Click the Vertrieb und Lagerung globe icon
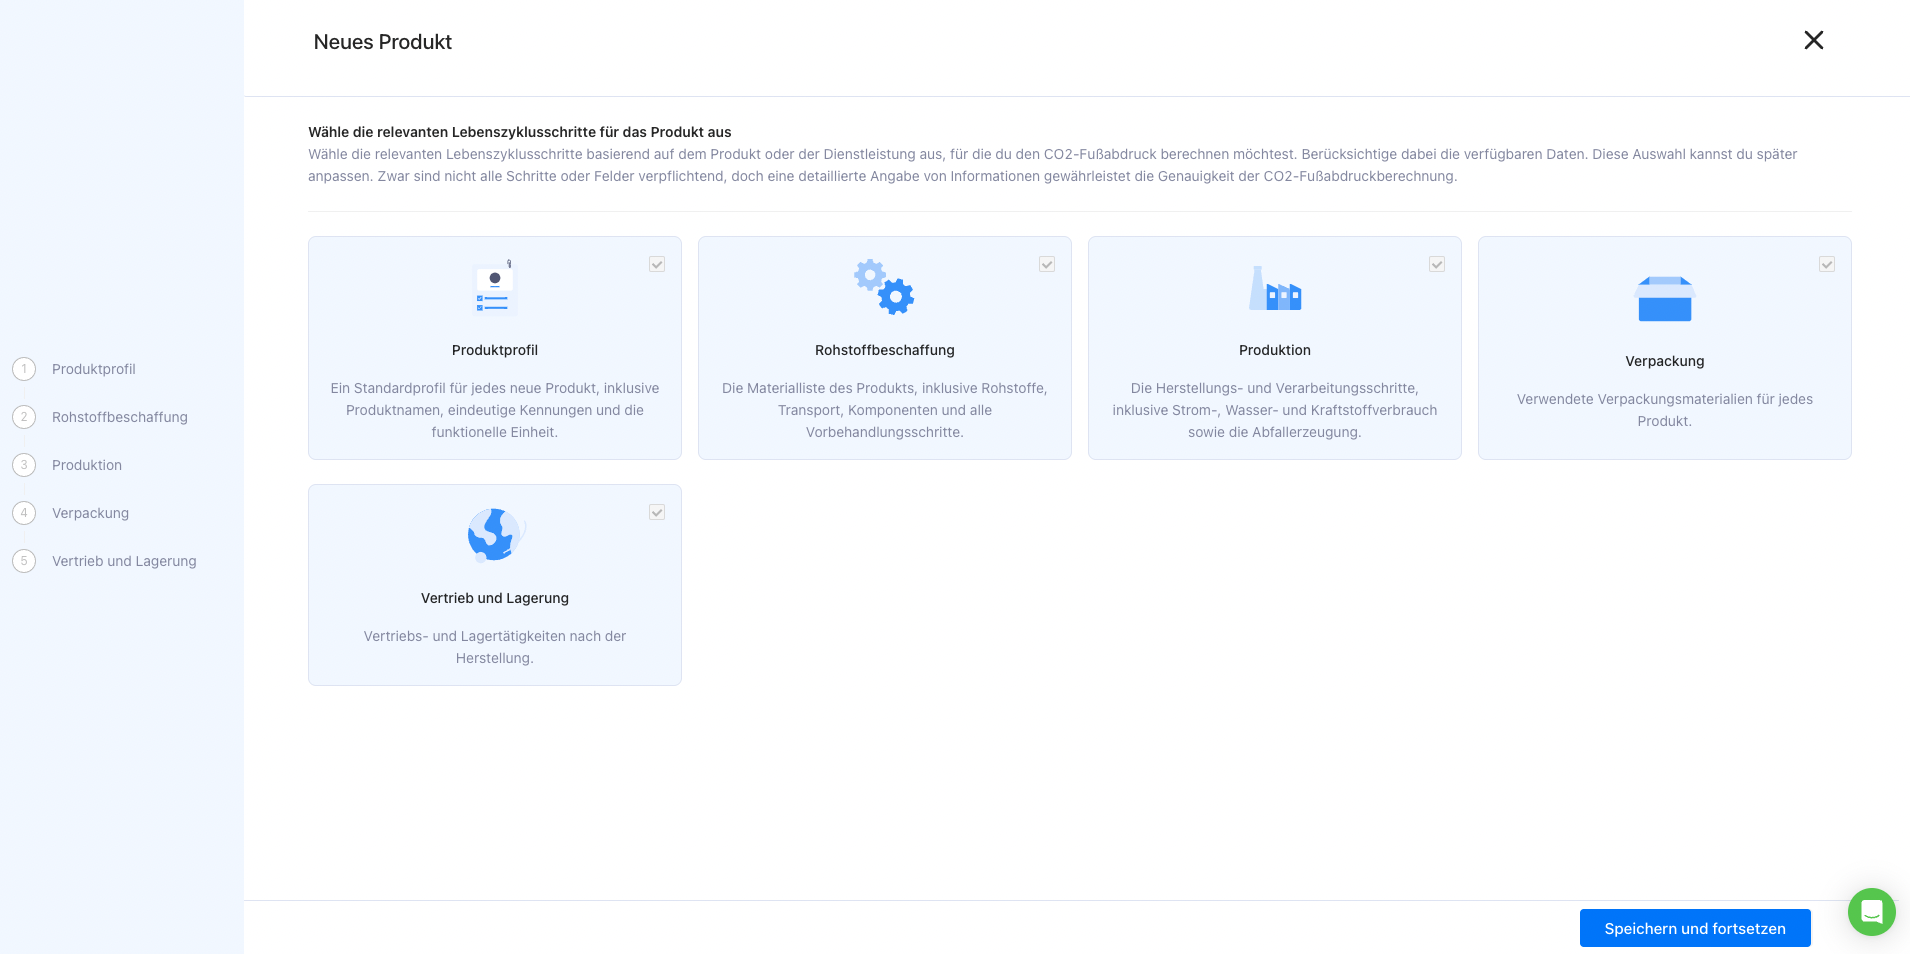Screen dimensions: 1910x954 495,535
